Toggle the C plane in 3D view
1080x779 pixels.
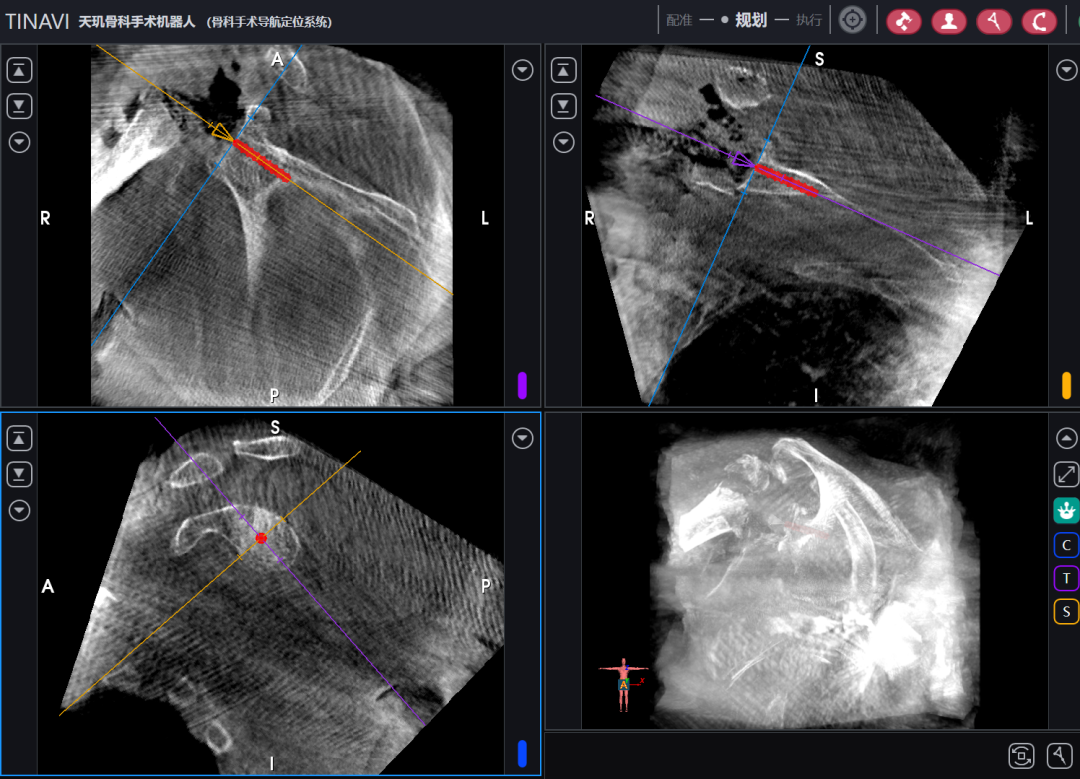point(1066,545)
